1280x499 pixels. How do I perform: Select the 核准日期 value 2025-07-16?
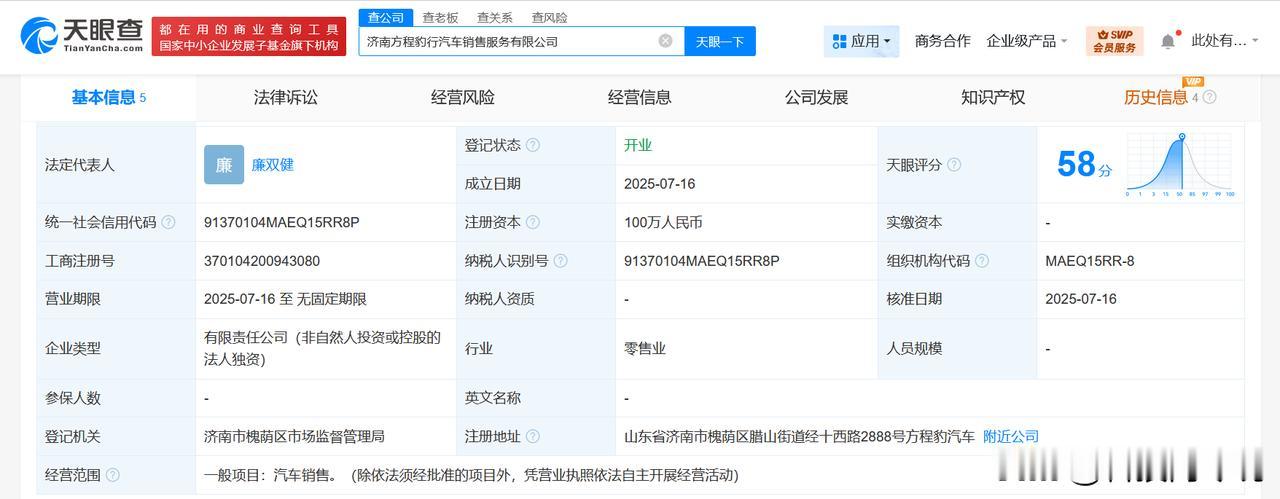tap(1081, 299)
